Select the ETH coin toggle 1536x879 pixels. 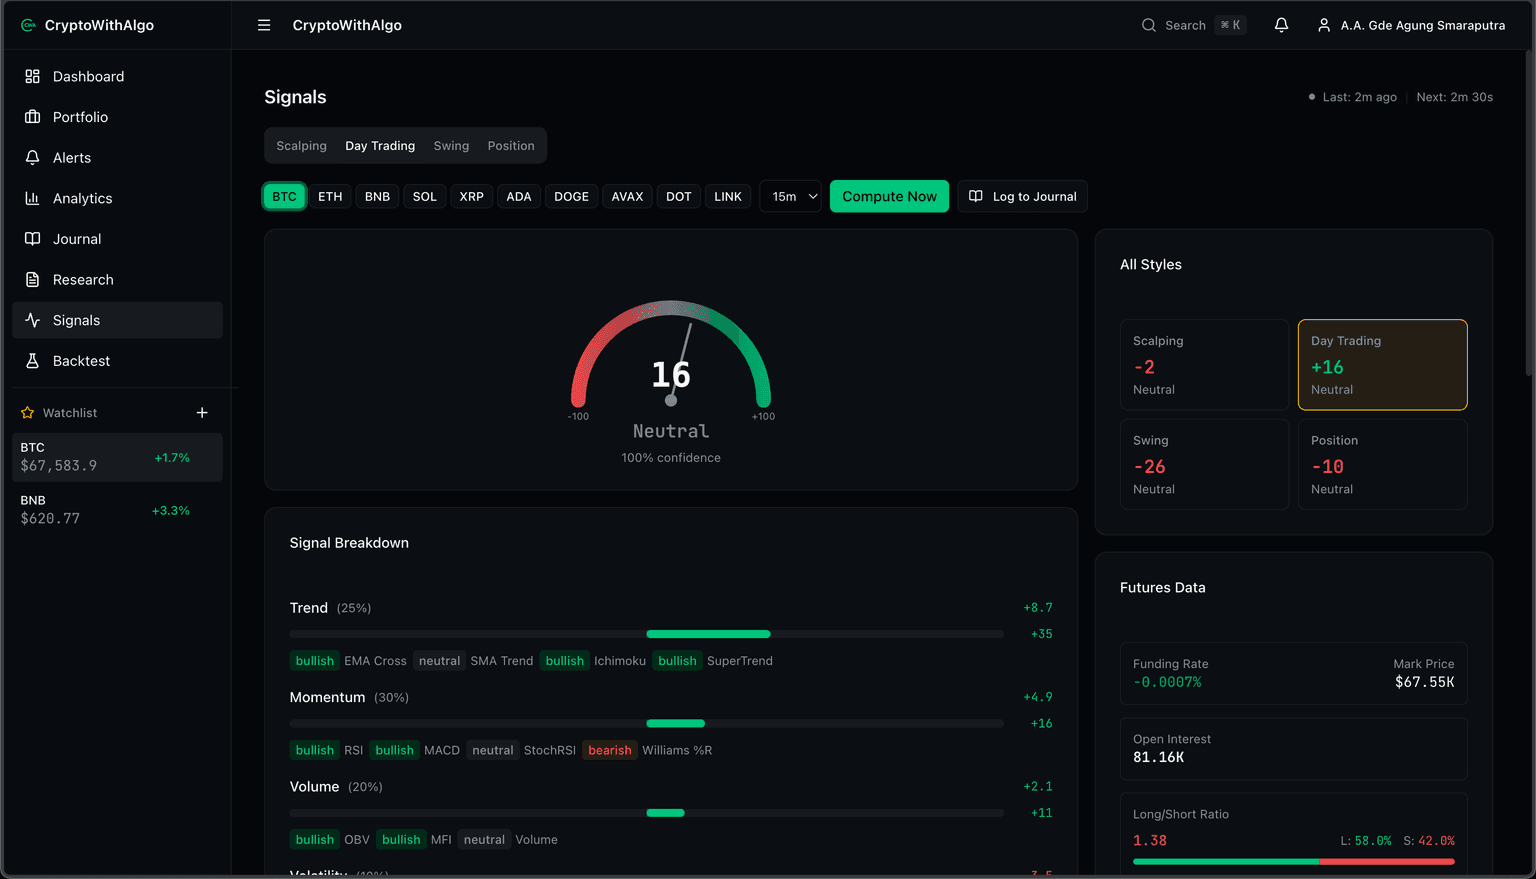(330, 196)
